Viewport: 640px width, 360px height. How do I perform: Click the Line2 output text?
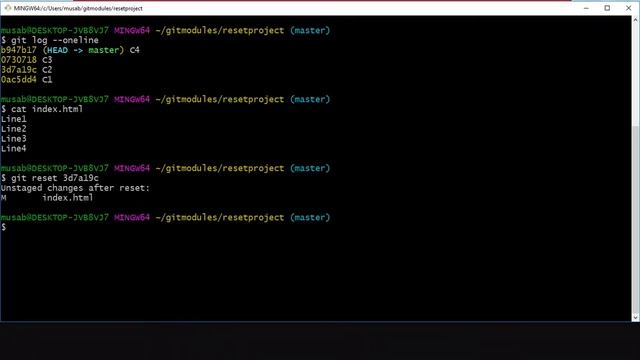coord(13,129)
